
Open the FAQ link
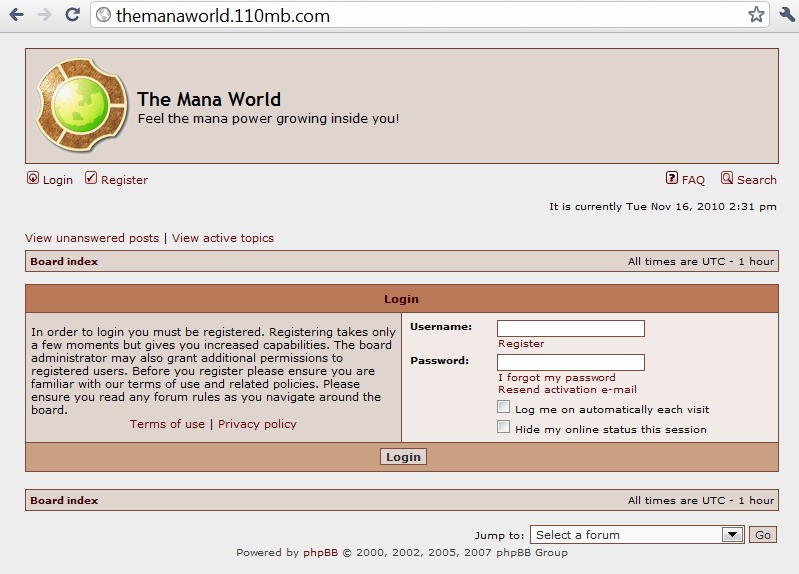pyautogui.click(x=693, y=180)
